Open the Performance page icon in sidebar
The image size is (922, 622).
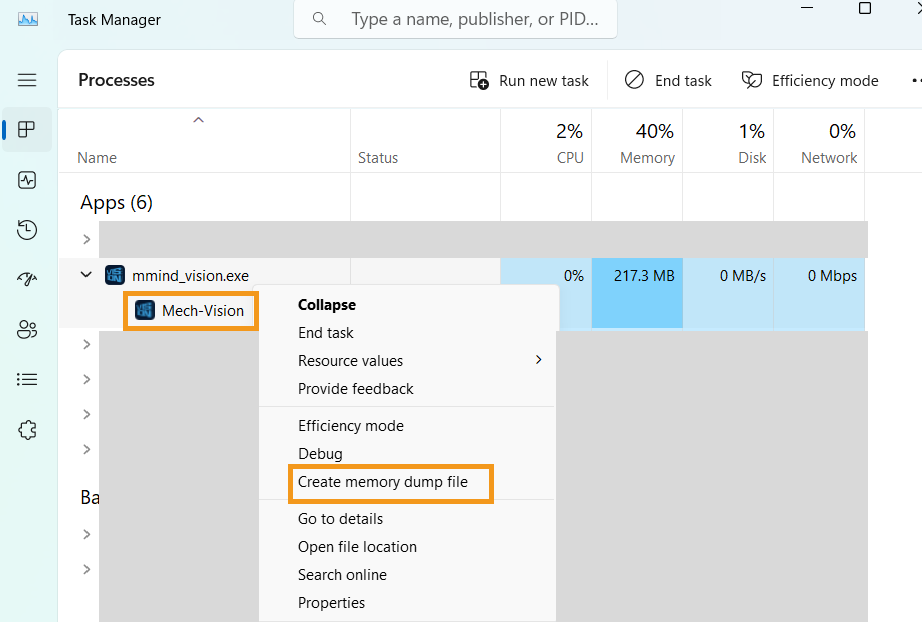click(x=27, y=181)
